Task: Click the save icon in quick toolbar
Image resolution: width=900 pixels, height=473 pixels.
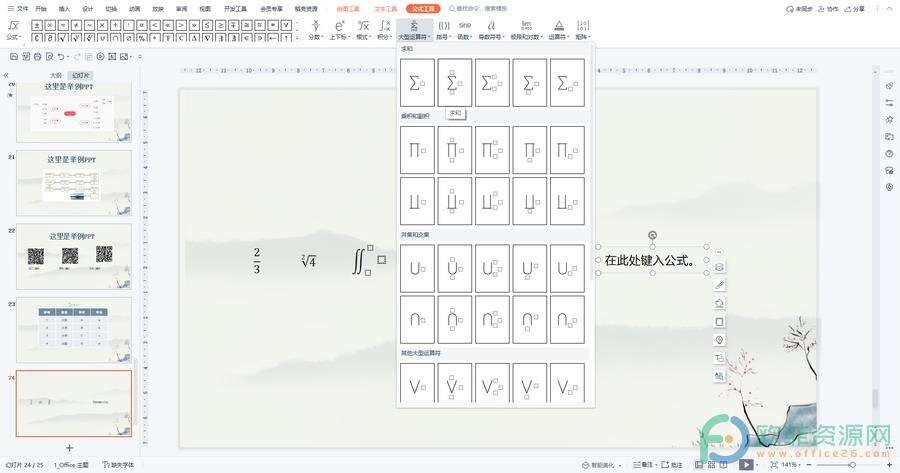Action: 14,56
